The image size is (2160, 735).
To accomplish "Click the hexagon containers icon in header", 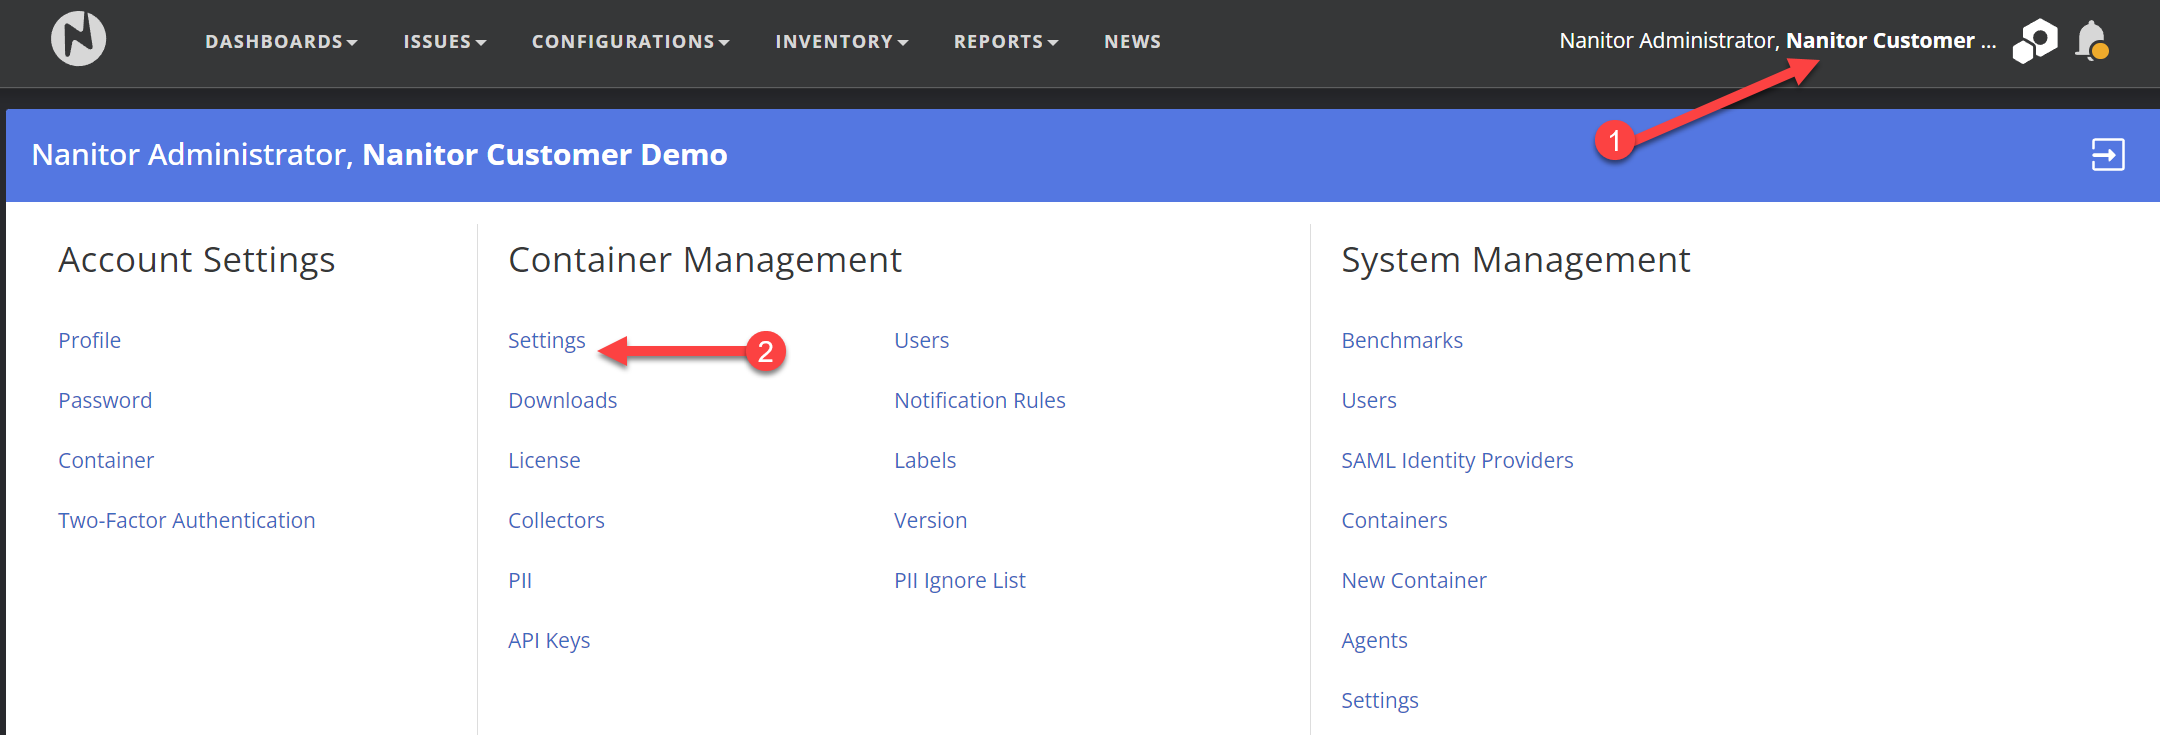I will (2035, 41).
